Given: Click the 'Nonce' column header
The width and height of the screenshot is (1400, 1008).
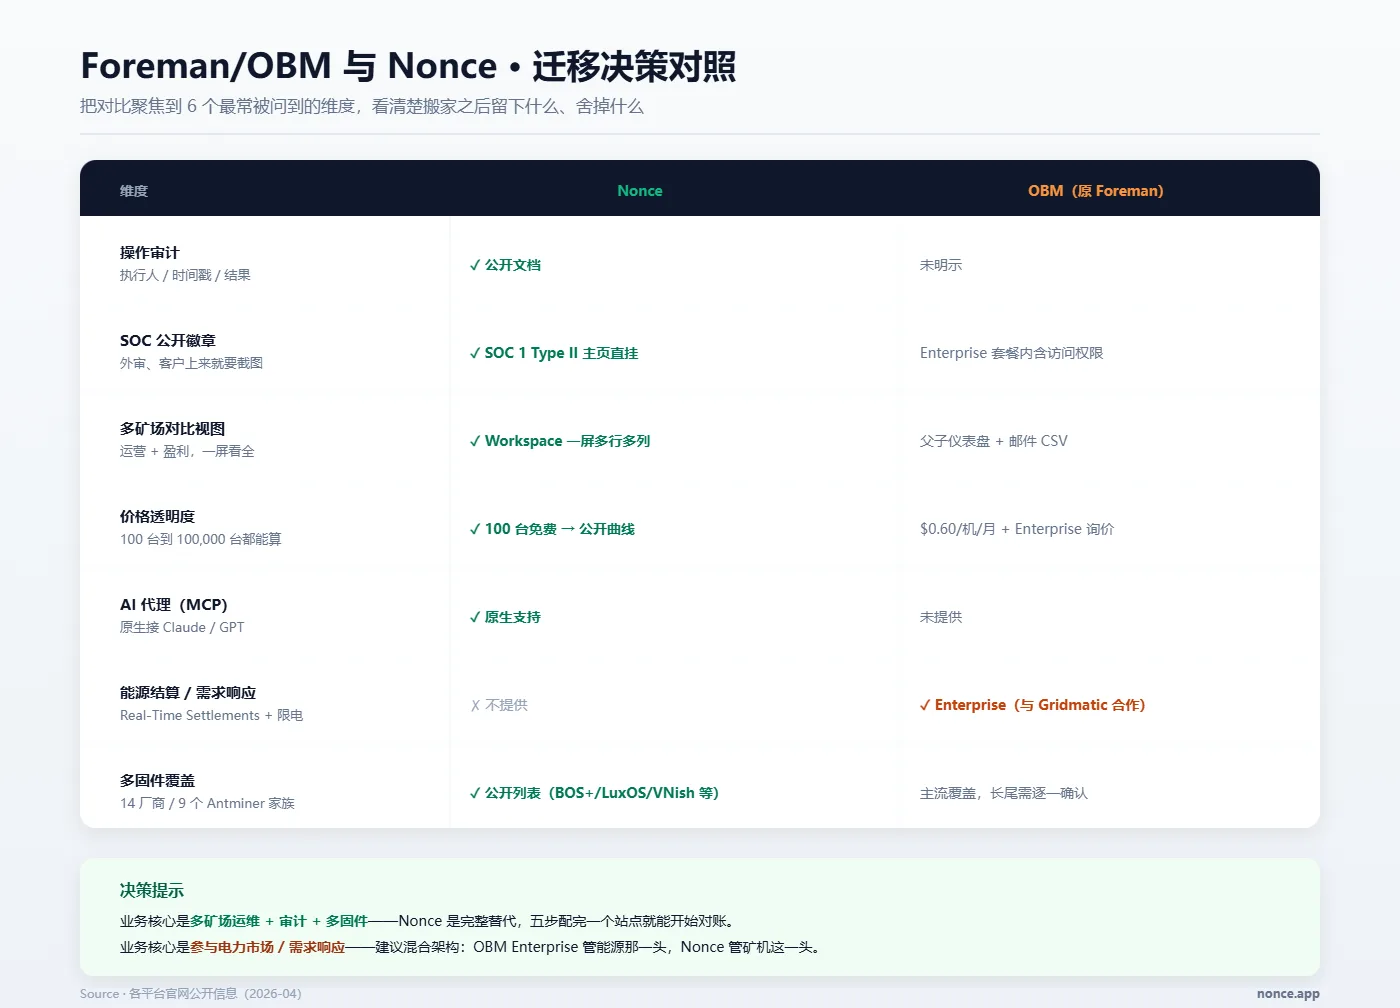Looking at the screenshot, I should tap(640, 191).
